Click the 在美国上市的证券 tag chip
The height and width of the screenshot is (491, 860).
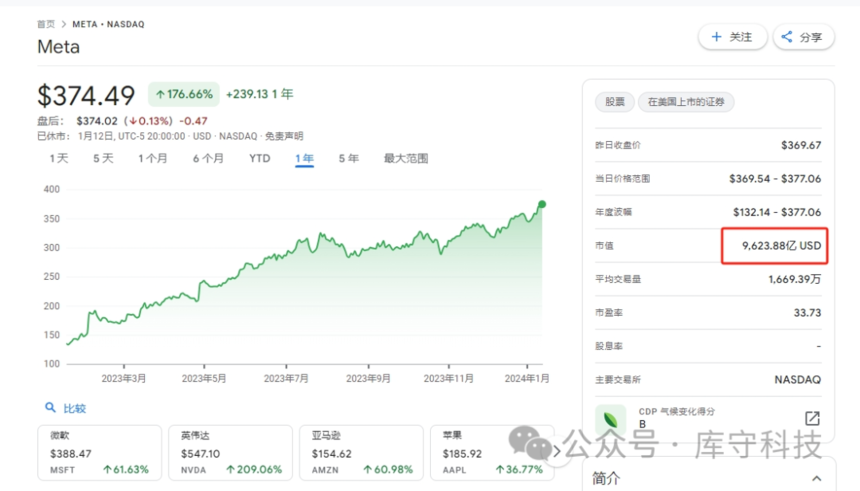point(686,102)
